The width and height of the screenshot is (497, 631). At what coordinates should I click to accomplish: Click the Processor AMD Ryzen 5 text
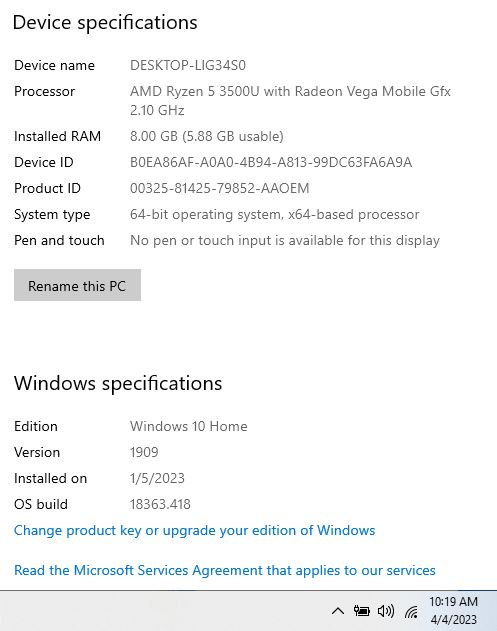pos(290,100)
